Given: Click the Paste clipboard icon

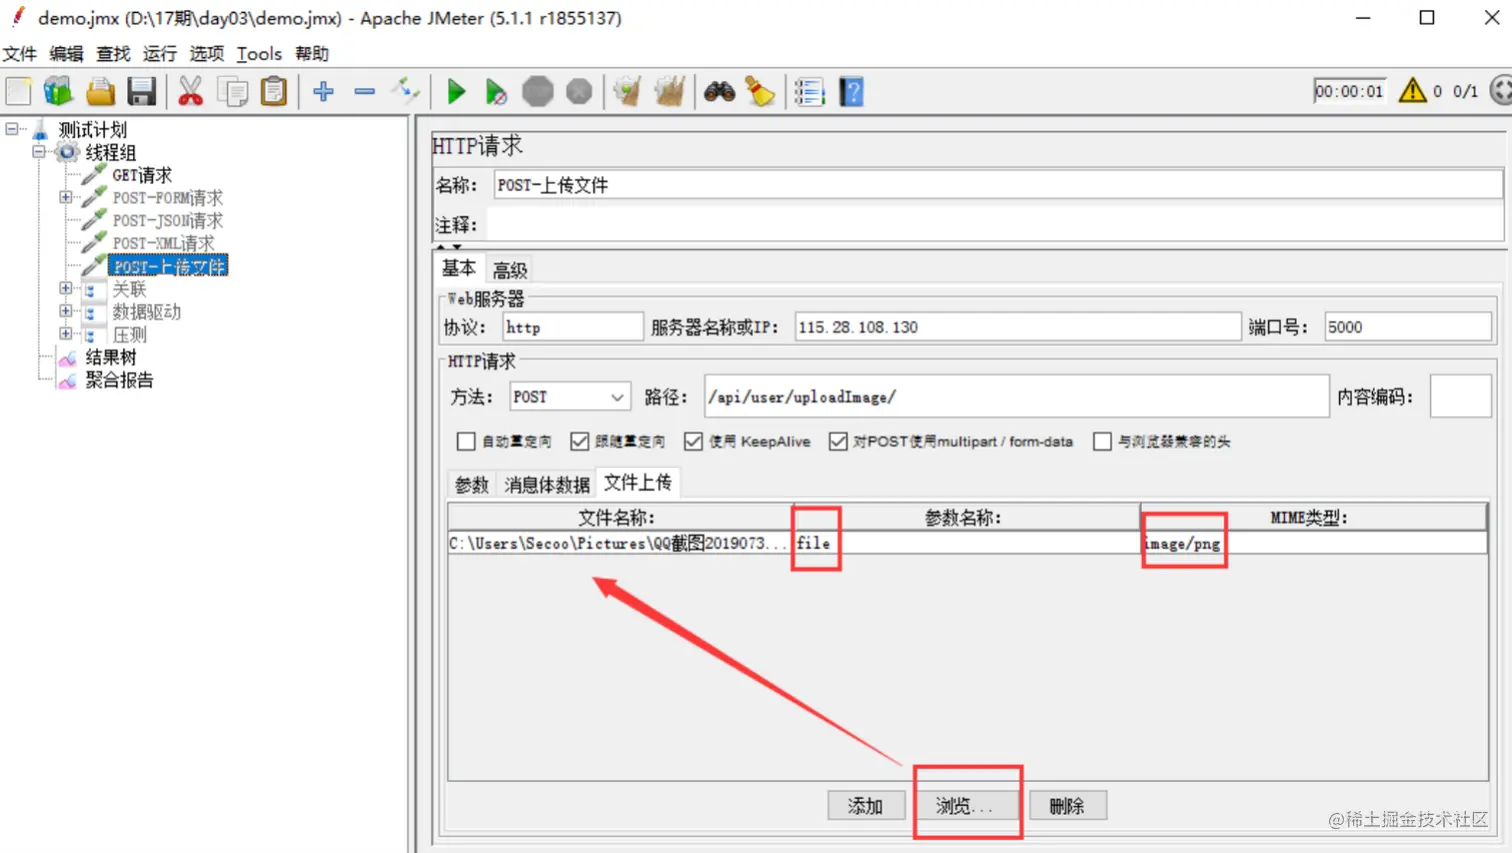Looking at the screenshot, I should point(273,92).
